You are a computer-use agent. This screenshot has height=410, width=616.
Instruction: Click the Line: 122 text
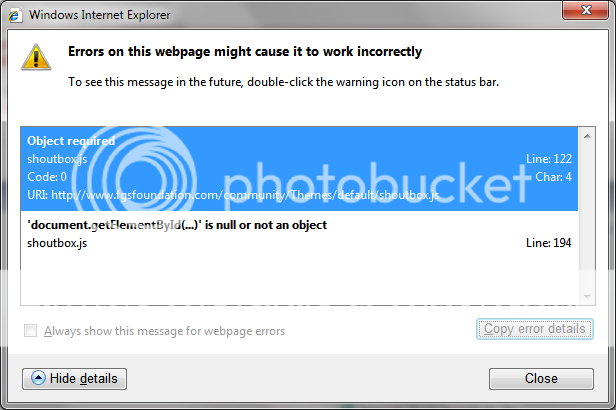point(549,159)
